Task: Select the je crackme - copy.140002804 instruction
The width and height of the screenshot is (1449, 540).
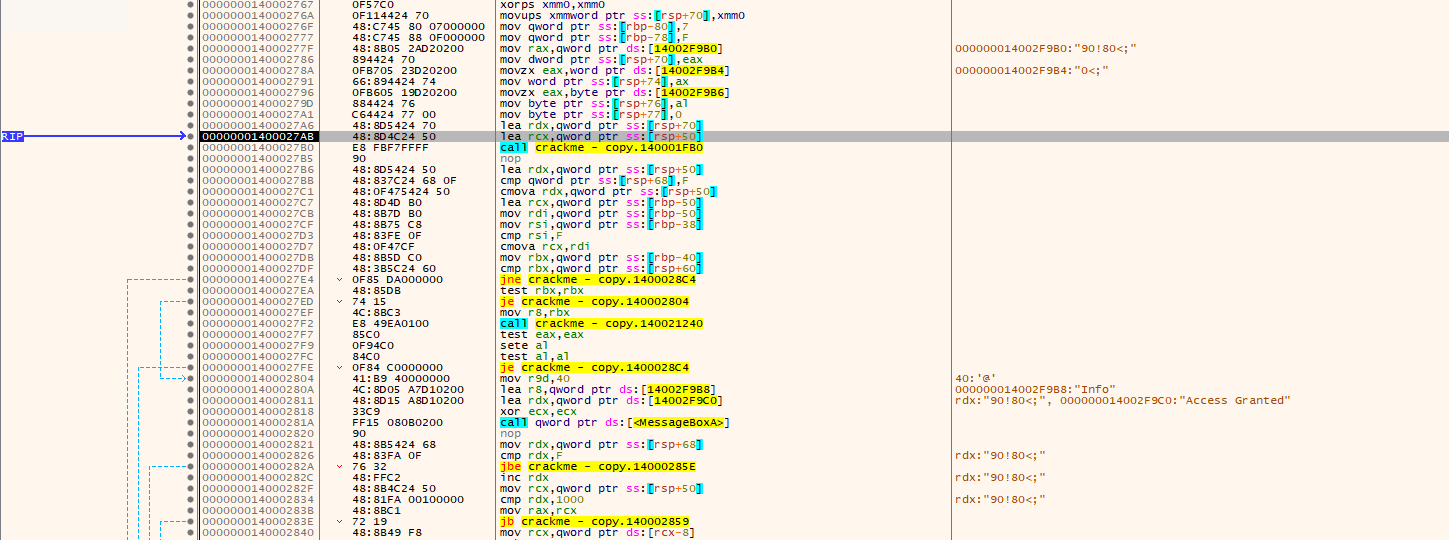Action: click(x=594, y=301)
